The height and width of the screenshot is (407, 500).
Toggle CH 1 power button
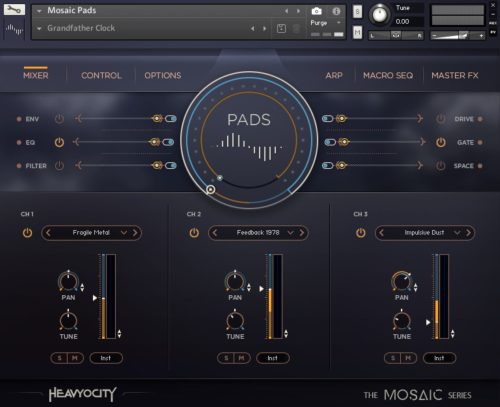tap(27, 233)
